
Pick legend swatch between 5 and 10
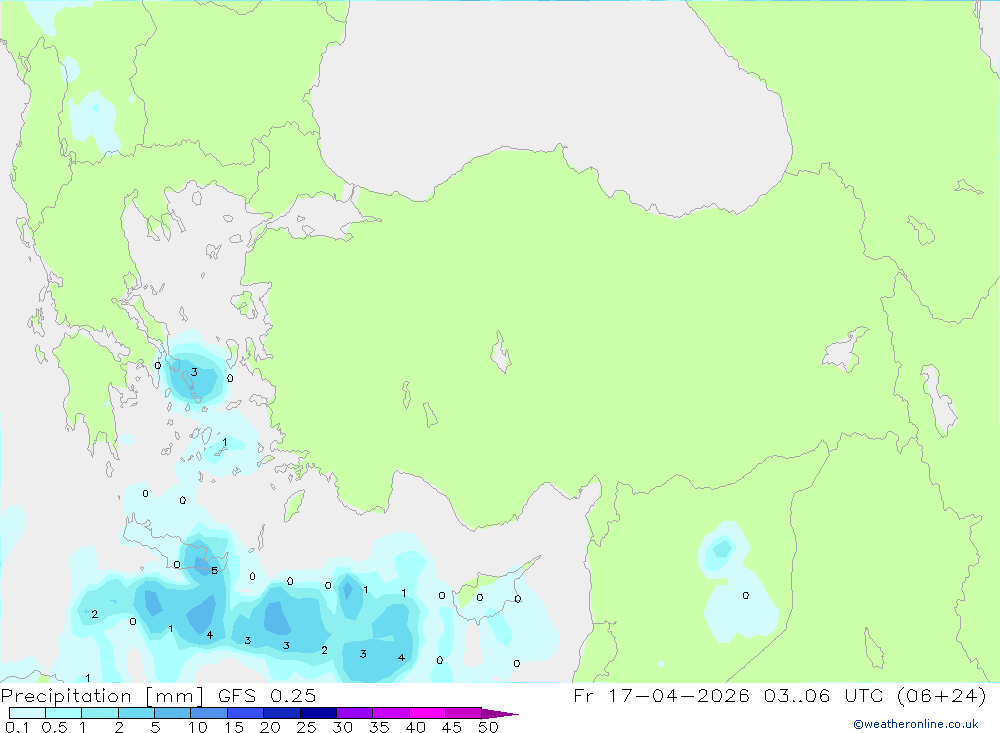coord(173,713)
